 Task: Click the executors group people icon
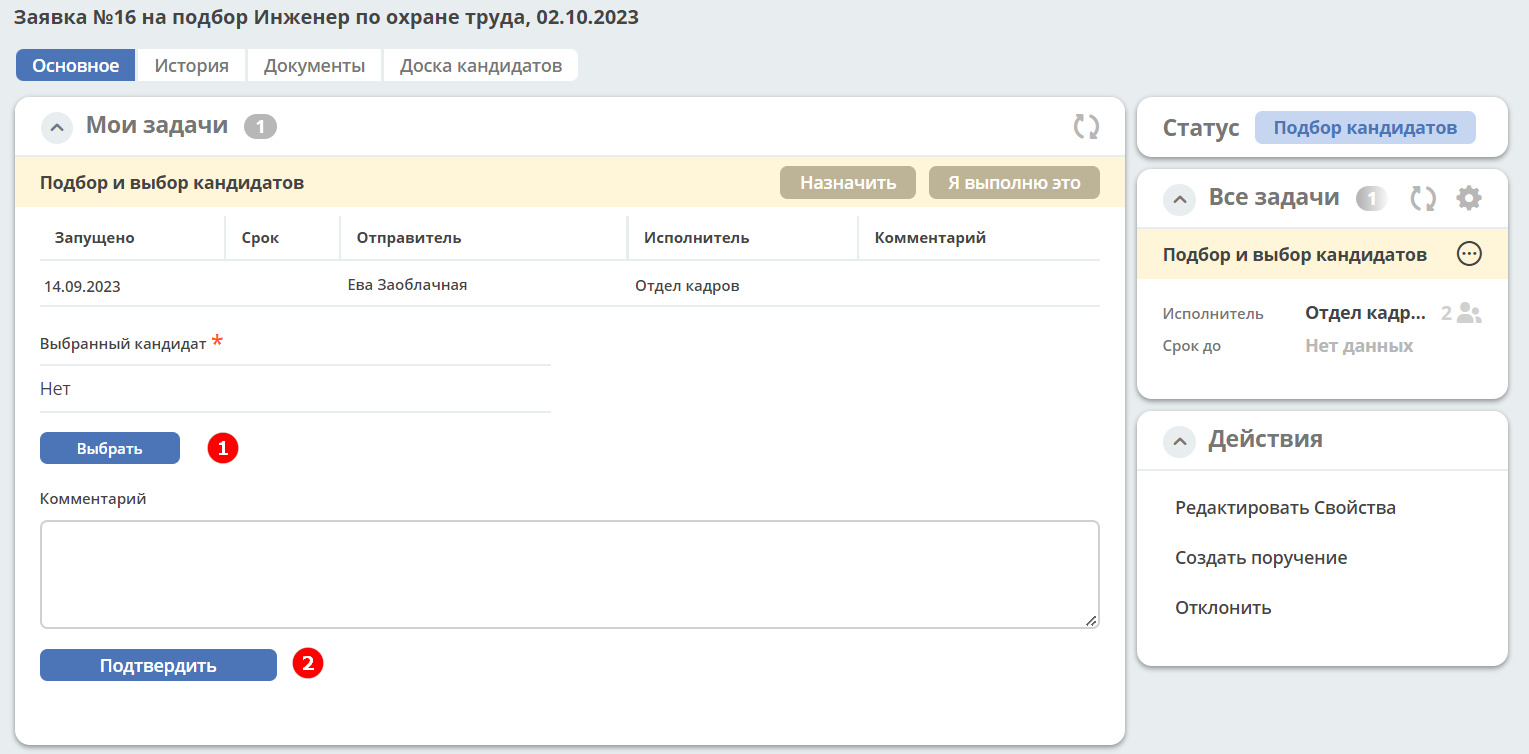pyautogui.click(x=1469, y=313)
